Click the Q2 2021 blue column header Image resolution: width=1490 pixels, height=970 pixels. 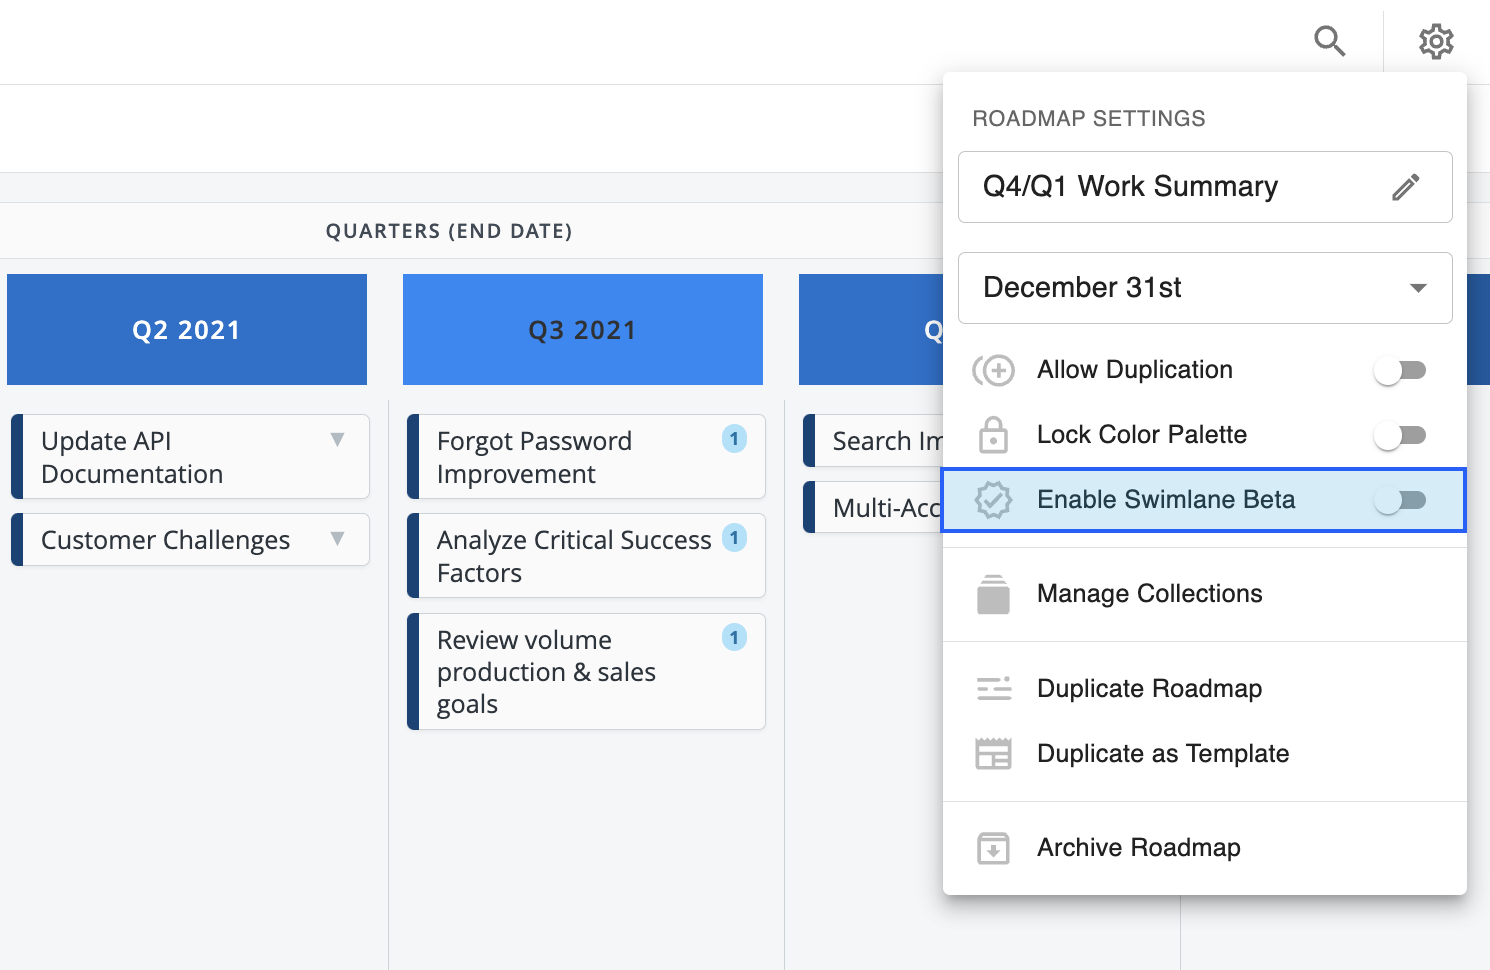coord(187,330)
